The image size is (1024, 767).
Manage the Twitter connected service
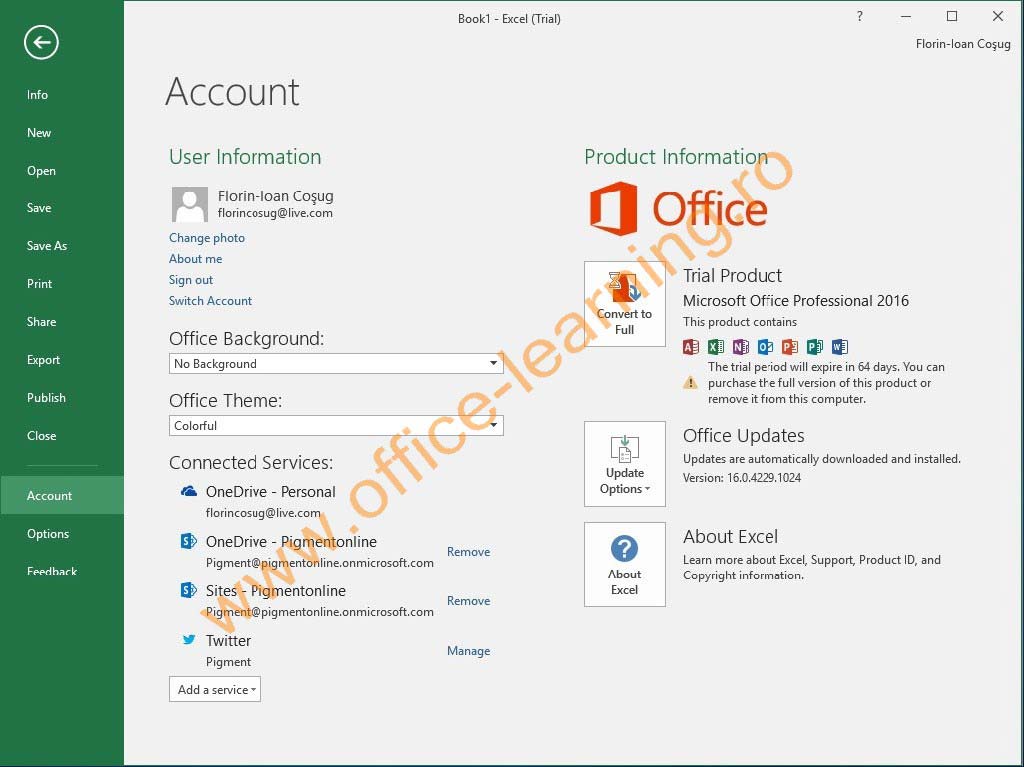click(x=468, y=651)
